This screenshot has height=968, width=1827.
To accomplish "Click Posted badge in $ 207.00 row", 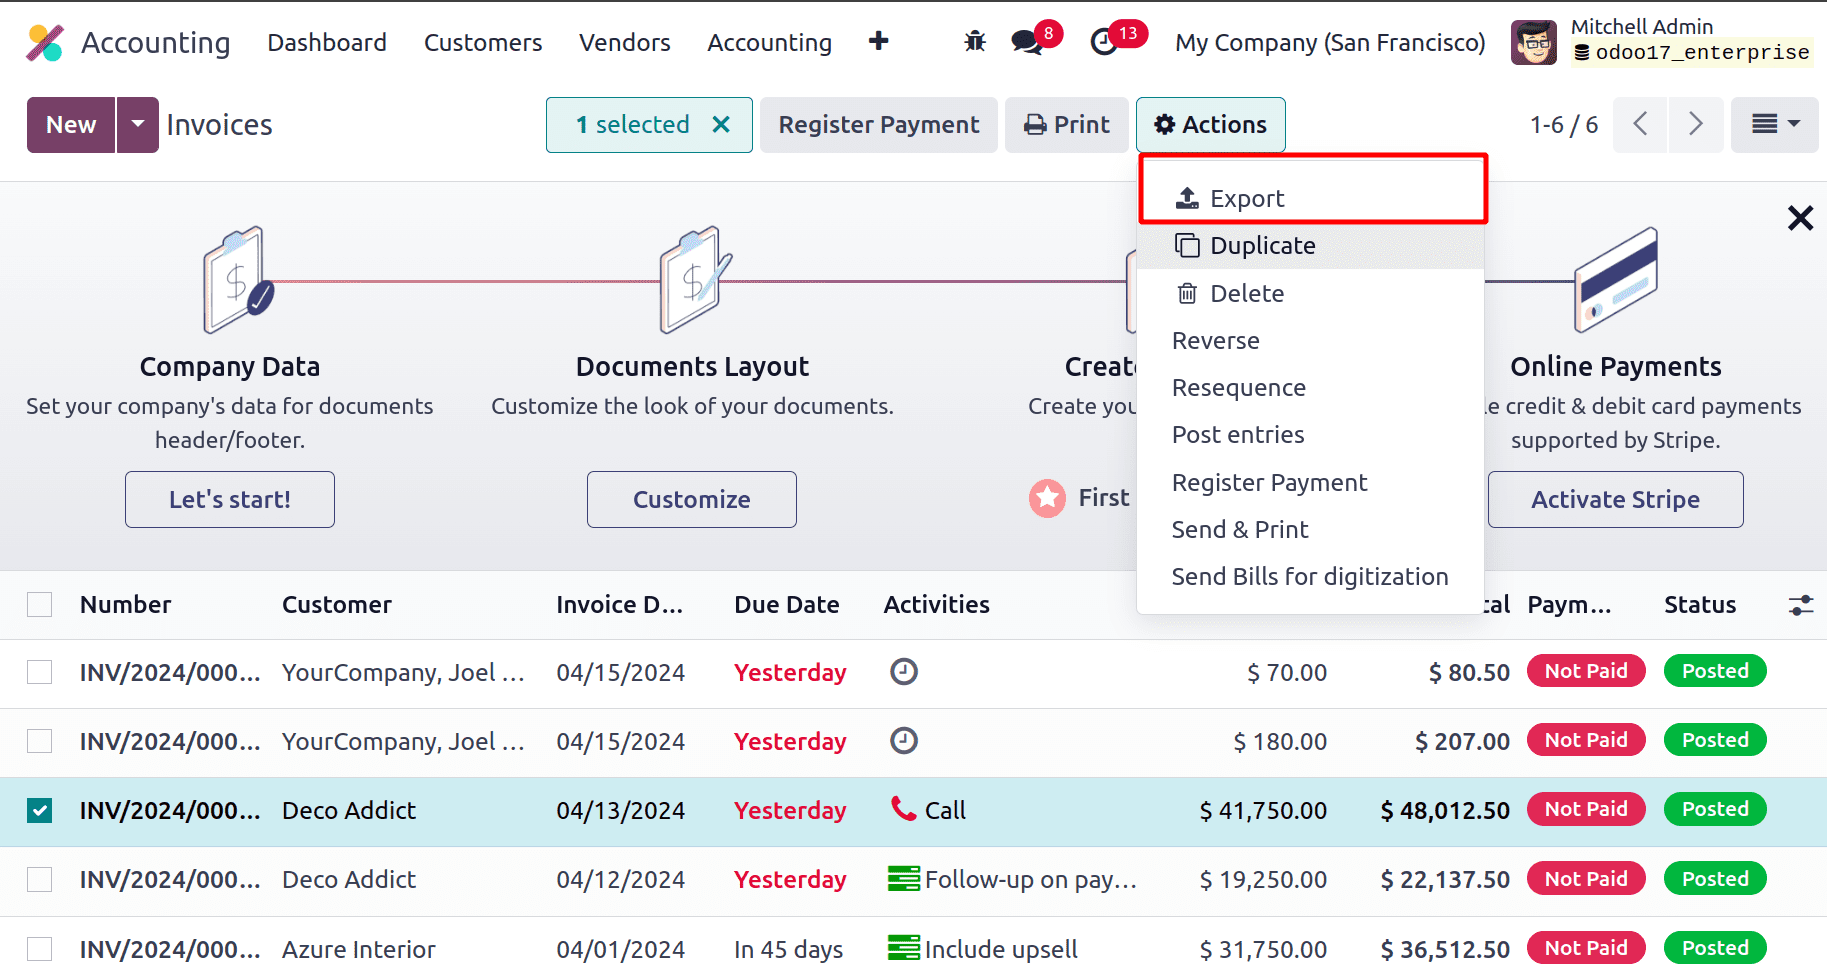I will pyautogui.click(x=1715, y=740).
